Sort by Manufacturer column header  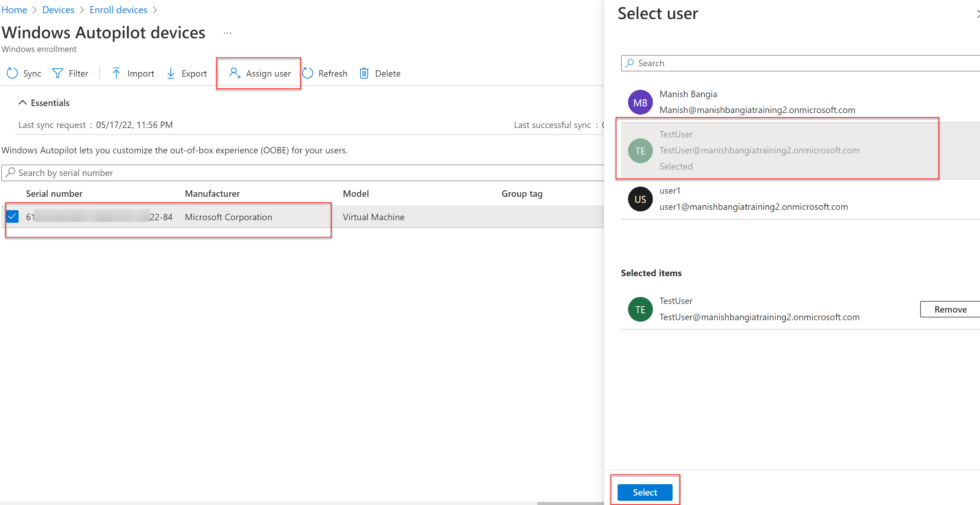(212, 194)
